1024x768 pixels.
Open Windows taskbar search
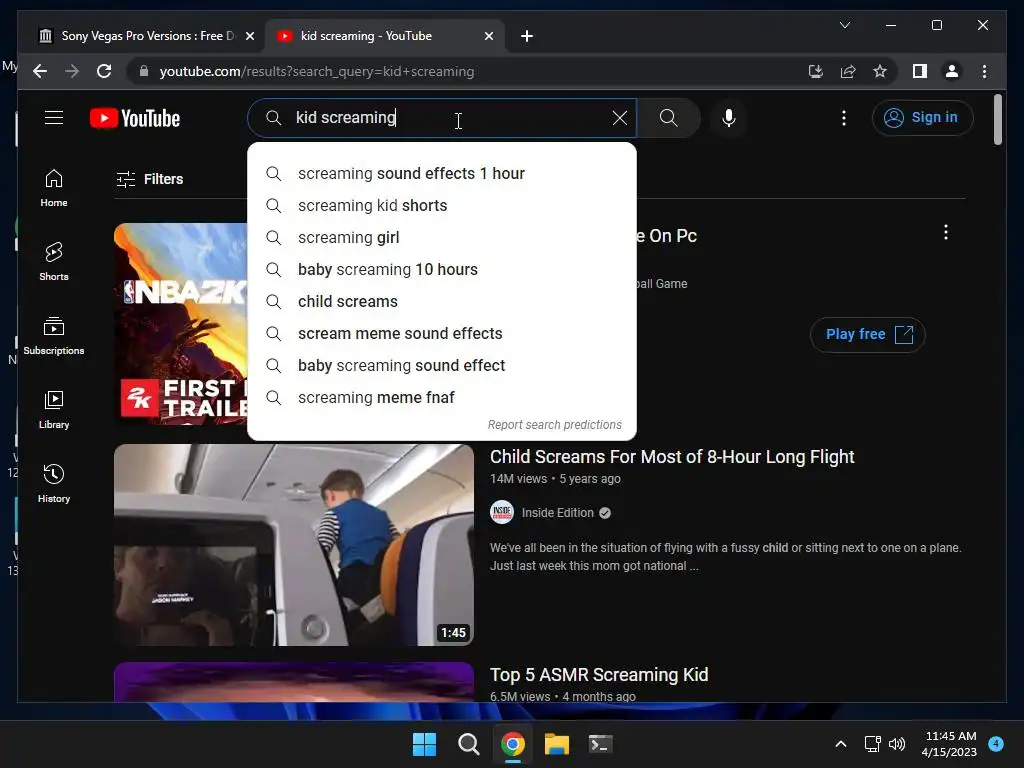(x=468, y=744)
